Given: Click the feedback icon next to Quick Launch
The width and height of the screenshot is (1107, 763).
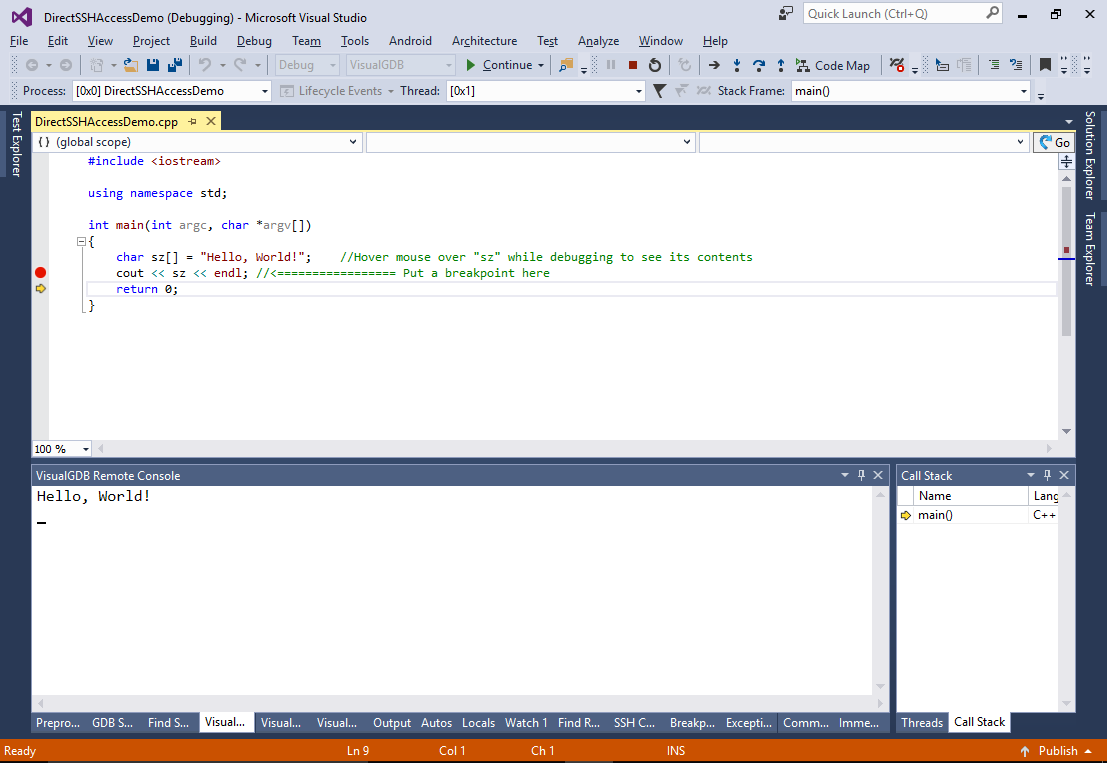Looking at the screenshot, I should pyautogui.click(x=786, y=13).
